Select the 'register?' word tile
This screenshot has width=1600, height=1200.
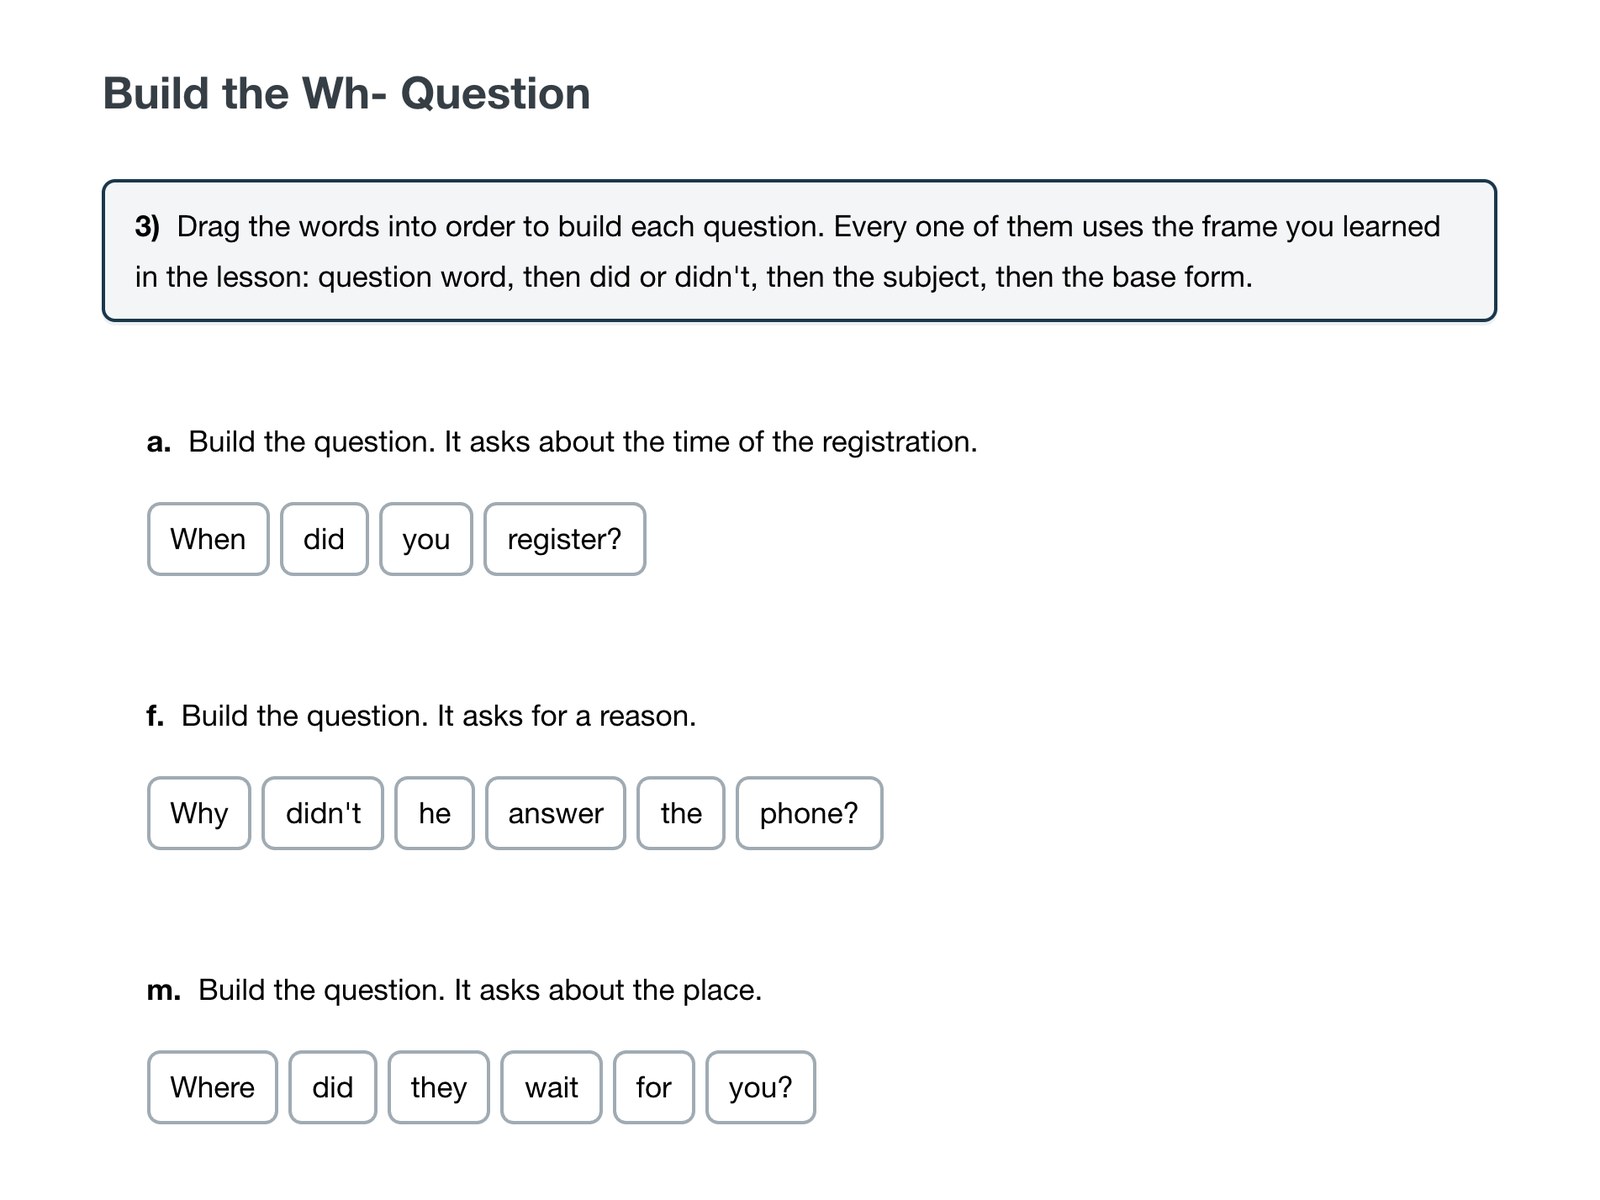(x=565, y=539)
